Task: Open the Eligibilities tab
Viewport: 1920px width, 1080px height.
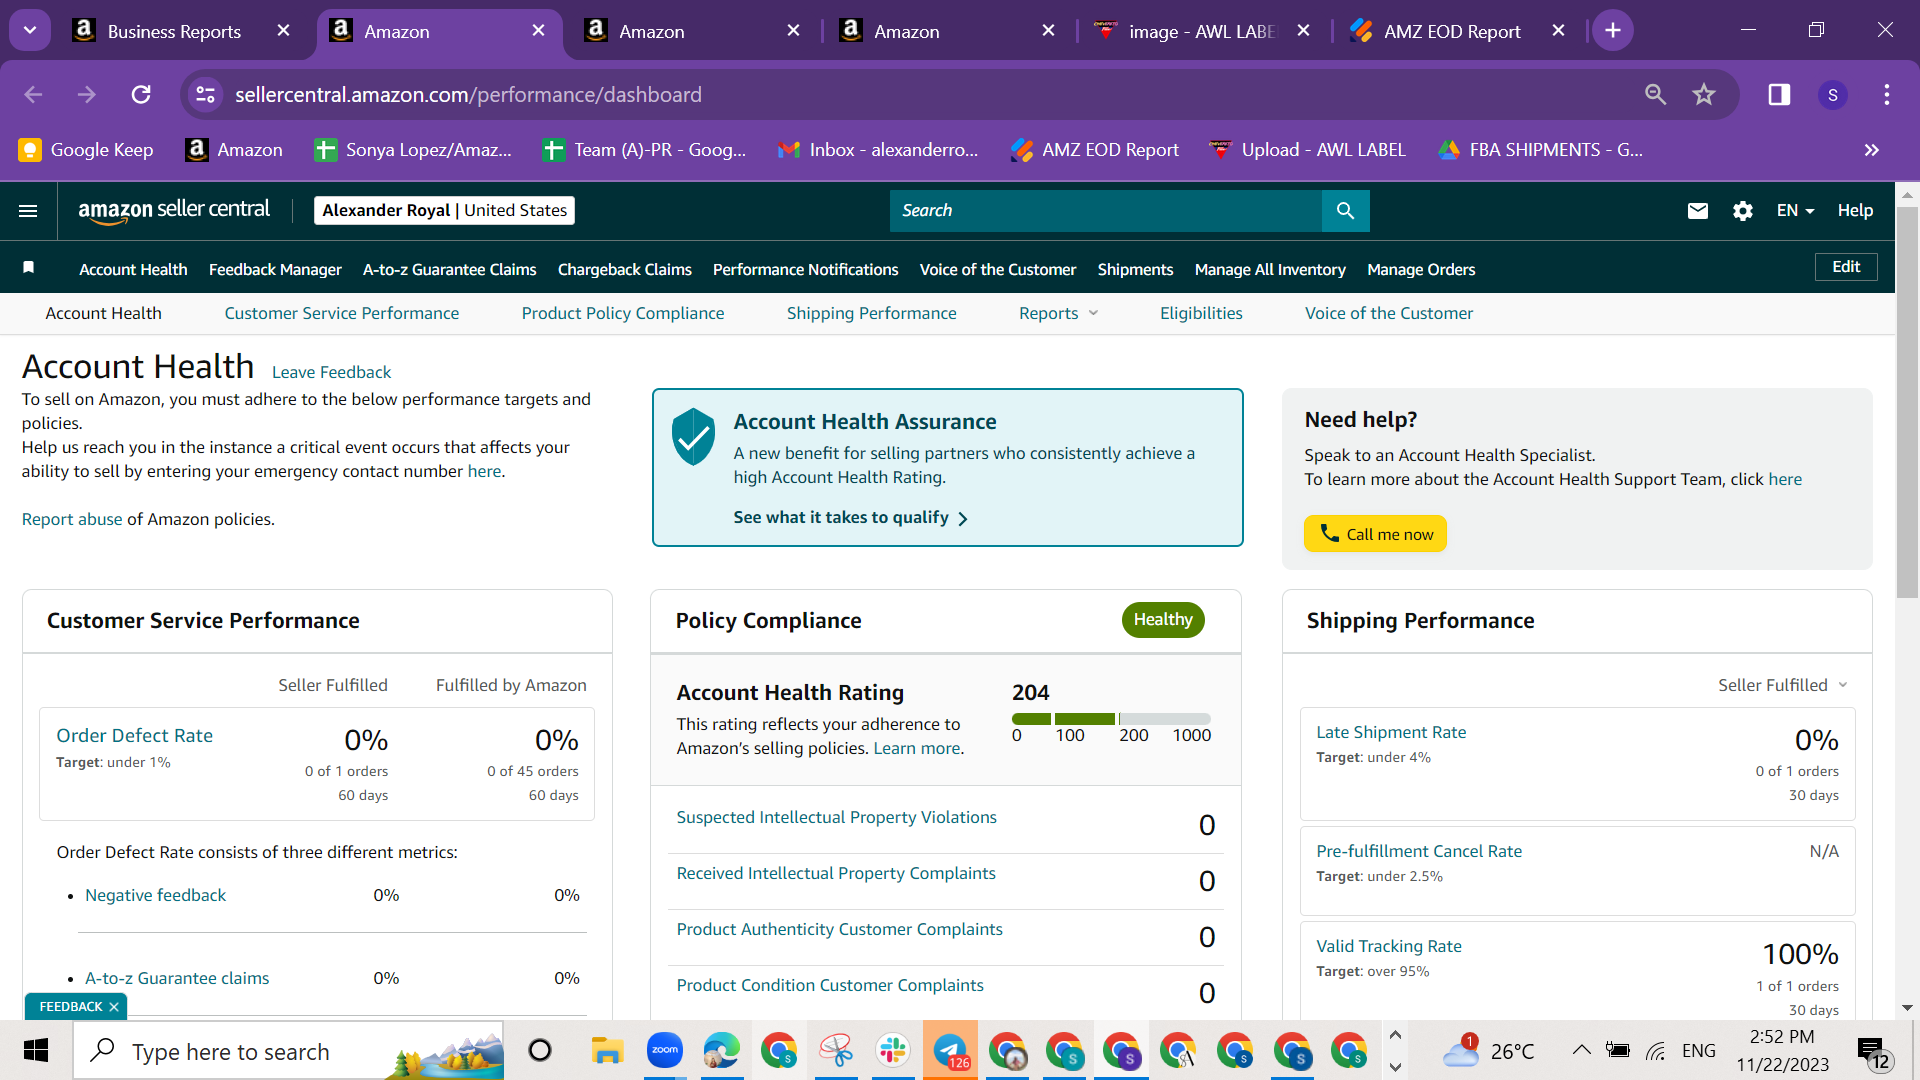Action: pos(1201,313)
